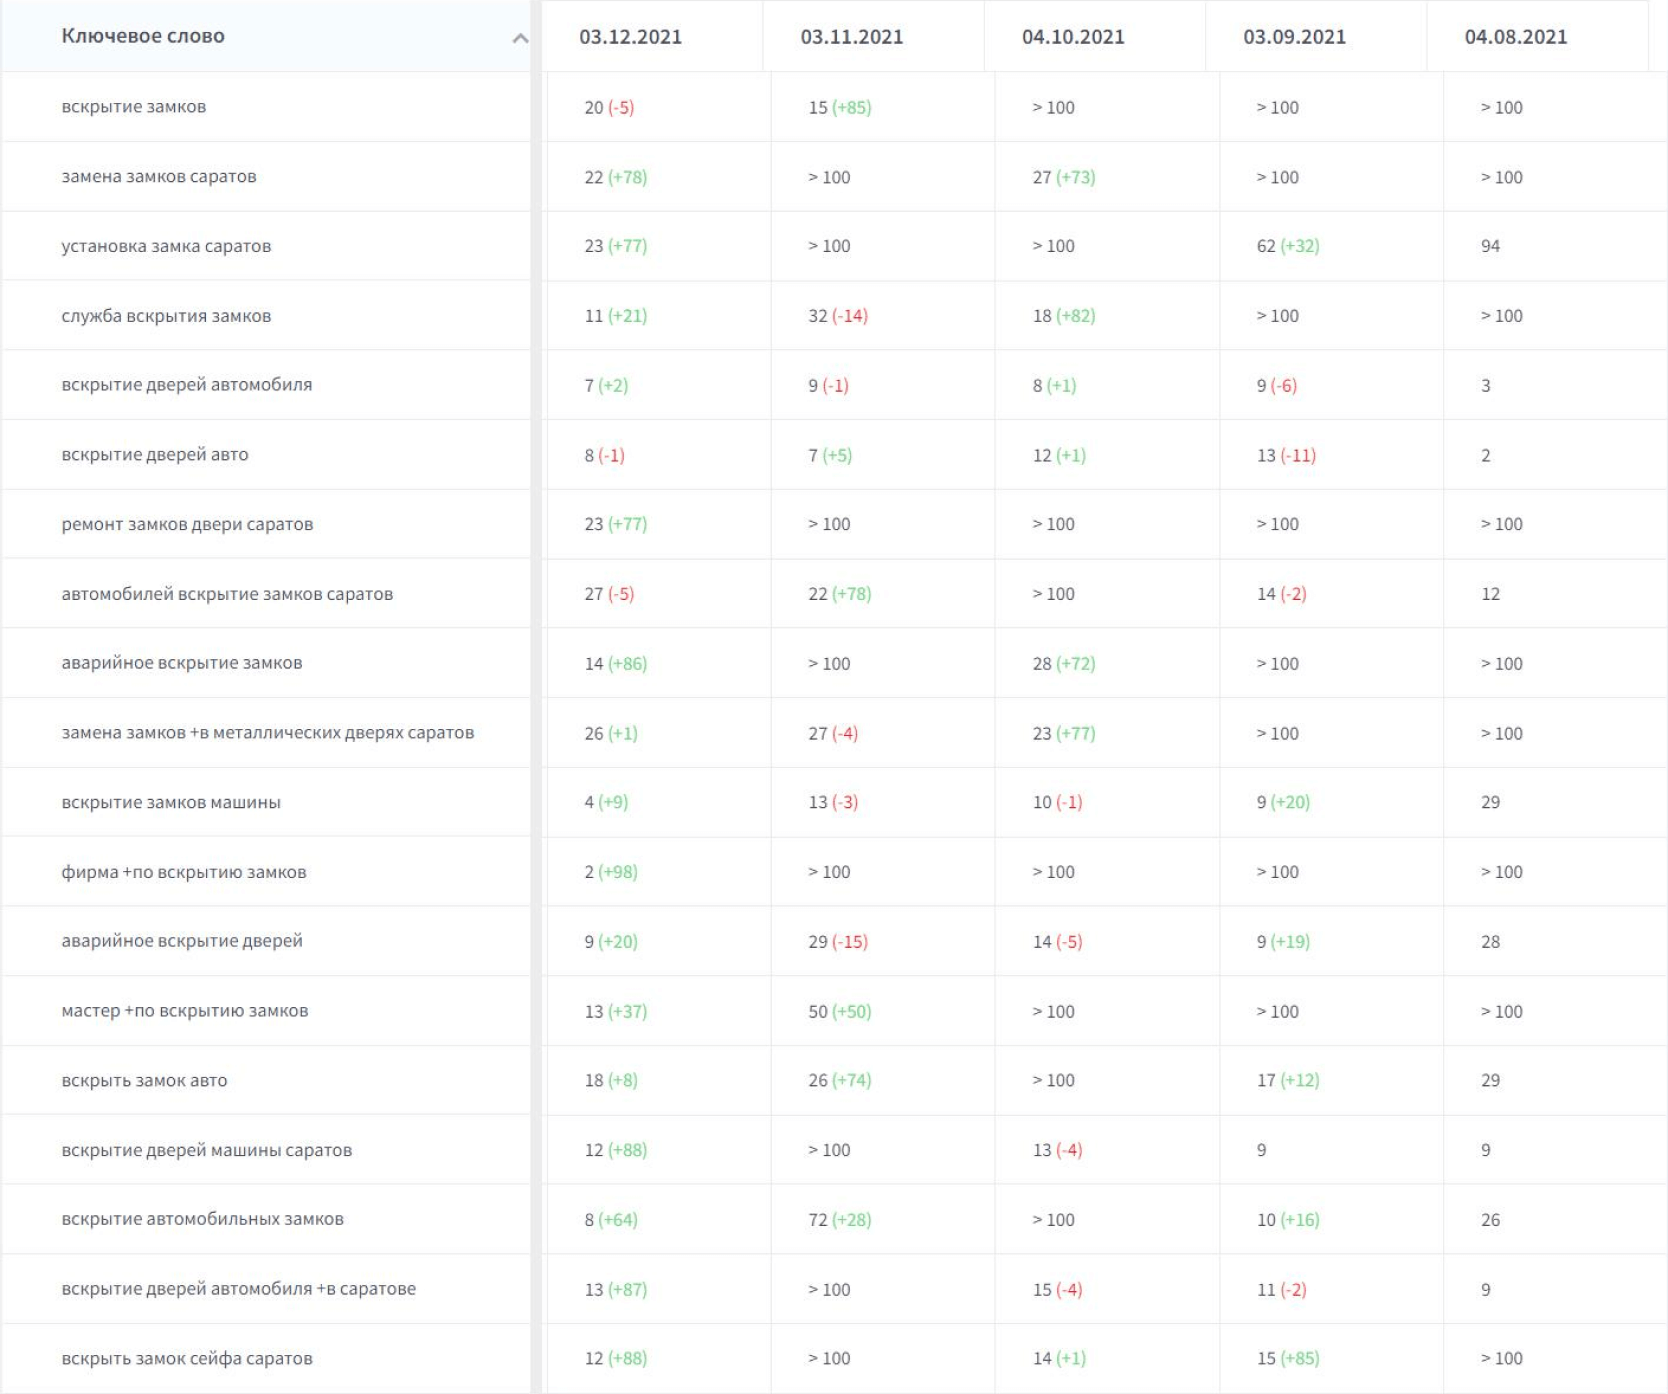Click keyword фирма +по вскрытию замков
The height and width of the screenshot is (1394, 1668).
184,872
